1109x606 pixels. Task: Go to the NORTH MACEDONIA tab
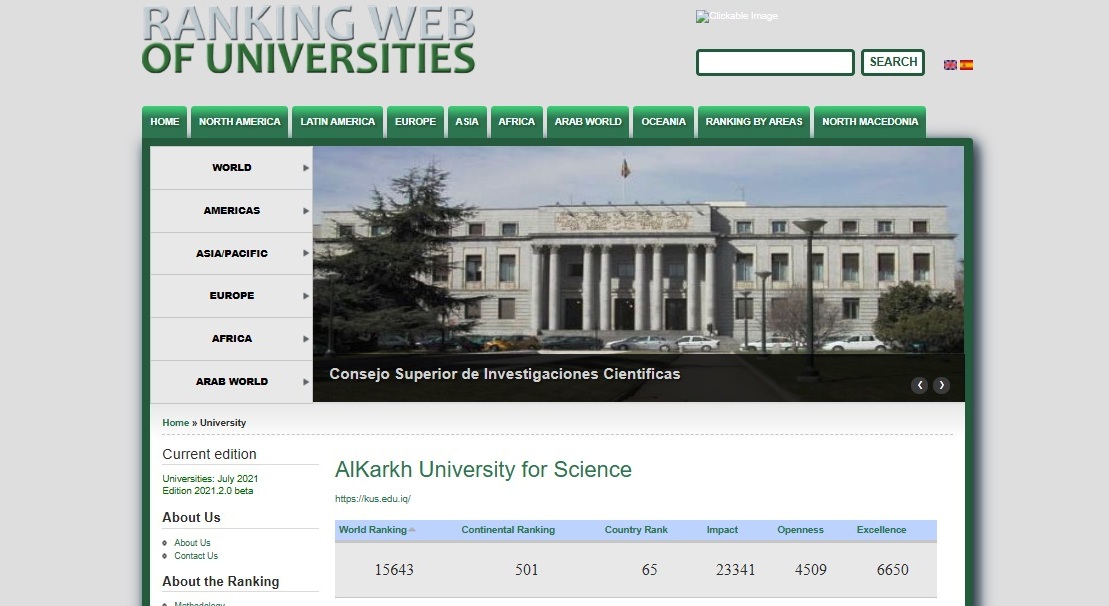pyautogui.click(x=869, y=122)
